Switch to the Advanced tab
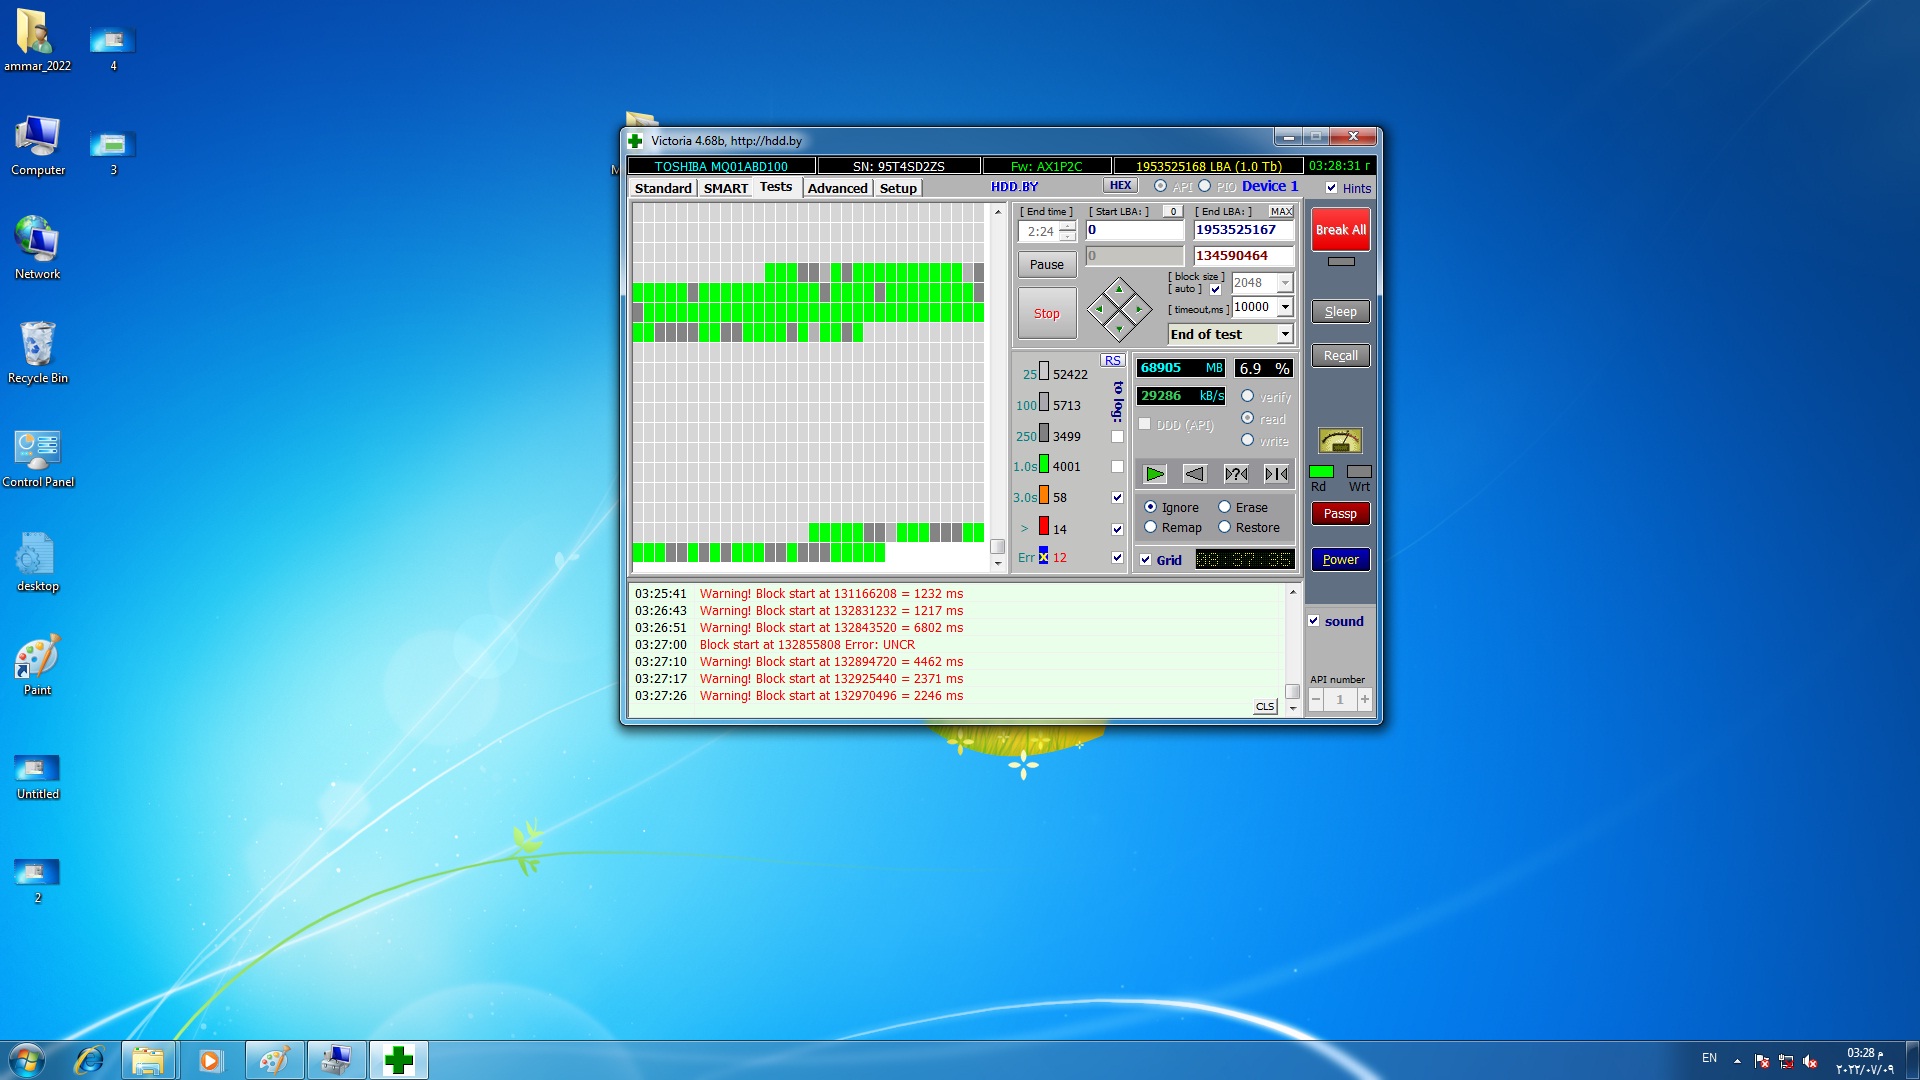The image size is (1920, 1080). point(838,188)
